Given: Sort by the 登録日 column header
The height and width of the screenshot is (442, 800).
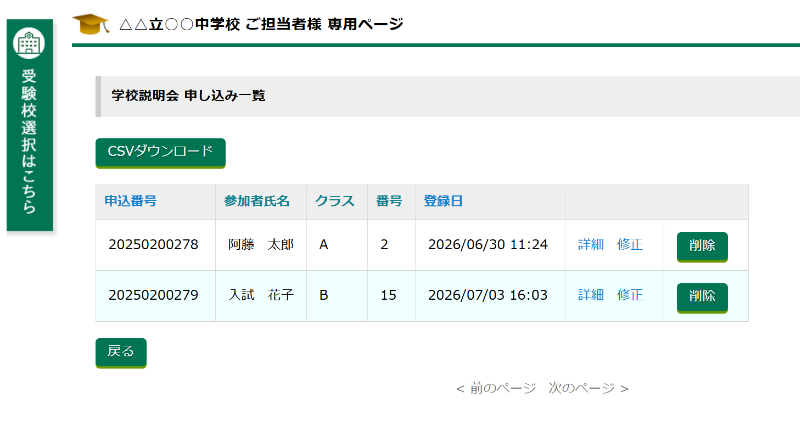Looking at the screenshot, I should [x=443, y=201].
